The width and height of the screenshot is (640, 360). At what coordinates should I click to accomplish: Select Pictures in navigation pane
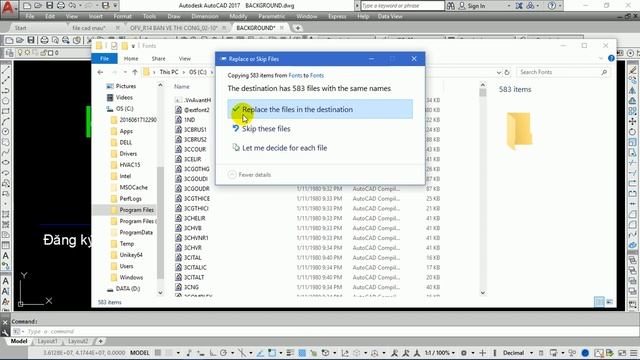point(125,86)
